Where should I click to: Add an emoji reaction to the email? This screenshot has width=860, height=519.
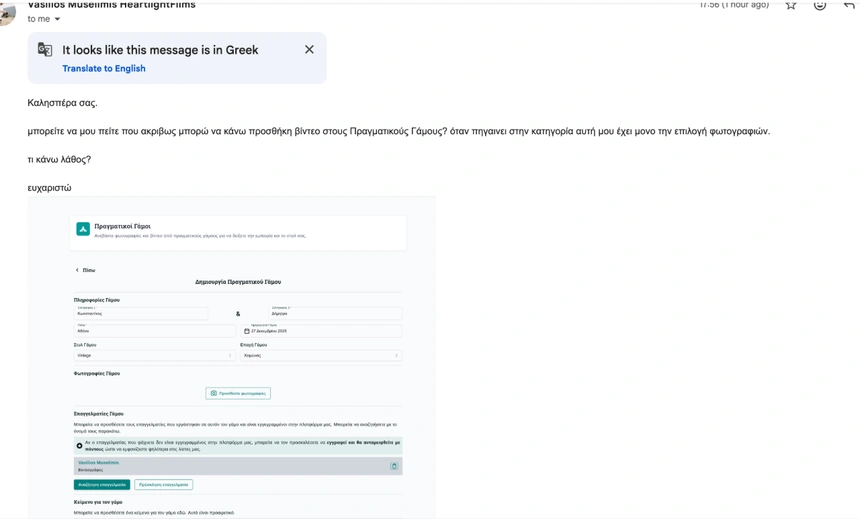(x=820, y=5)
